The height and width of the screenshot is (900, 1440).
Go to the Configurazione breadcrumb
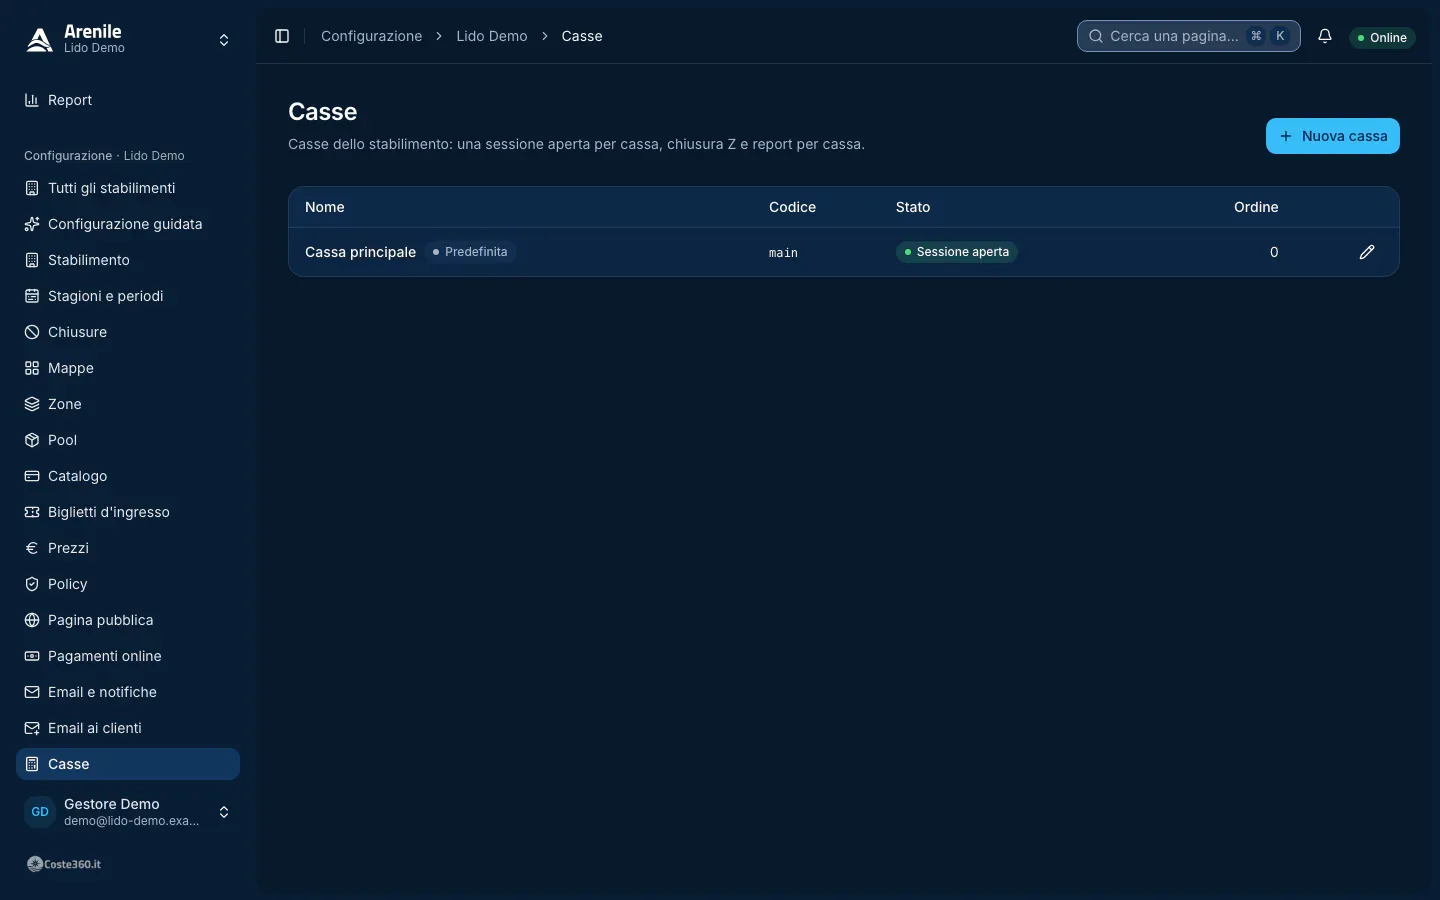point(371,36)
